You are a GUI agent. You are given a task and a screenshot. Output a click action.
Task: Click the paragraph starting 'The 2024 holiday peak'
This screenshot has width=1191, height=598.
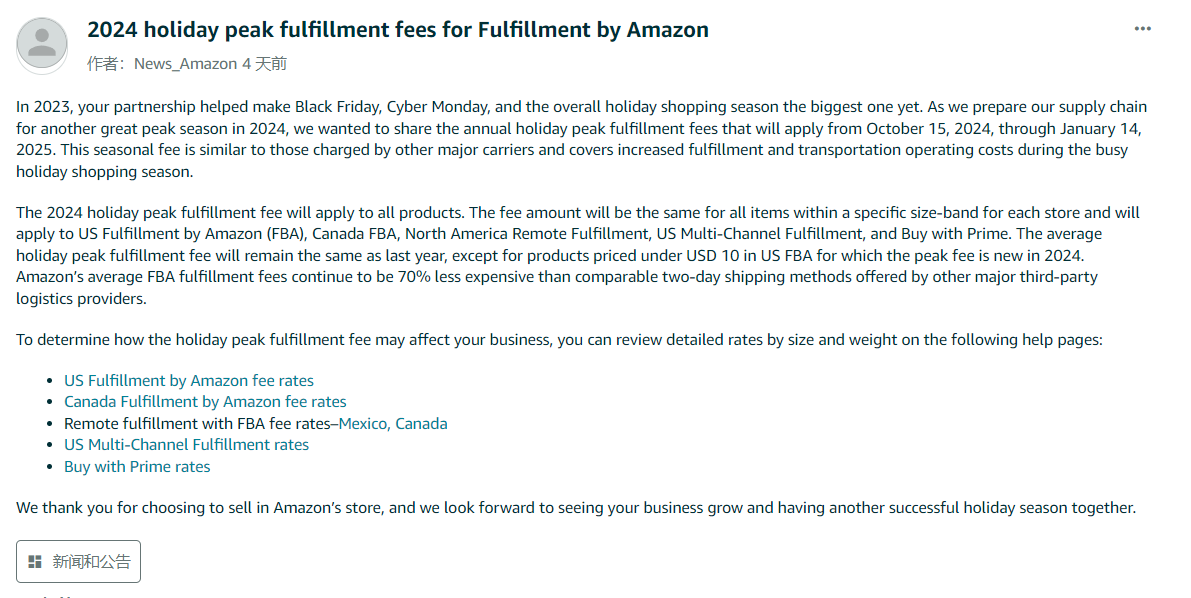click(578, 255)
